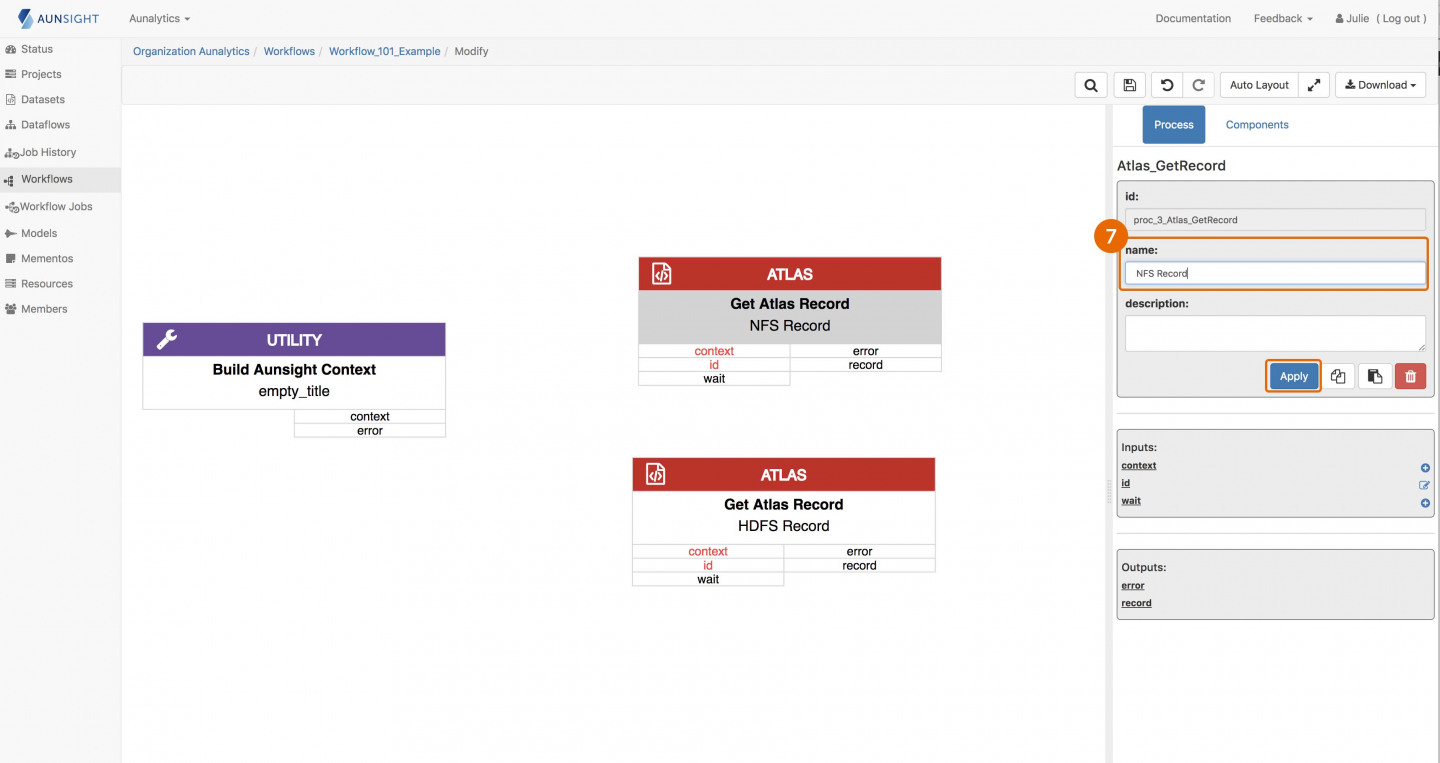Viewport: 1440px width, 763px height.
Task: Click code icon on NFS Record node
Action: point(661,274)
